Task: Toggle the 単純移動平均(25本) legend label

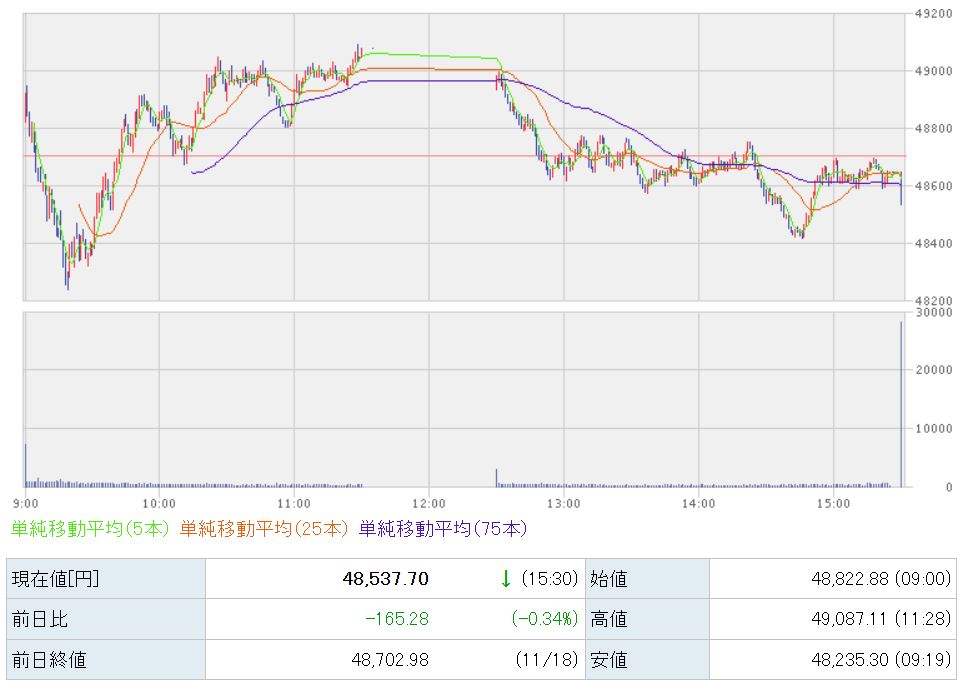Action: (265, 528)
